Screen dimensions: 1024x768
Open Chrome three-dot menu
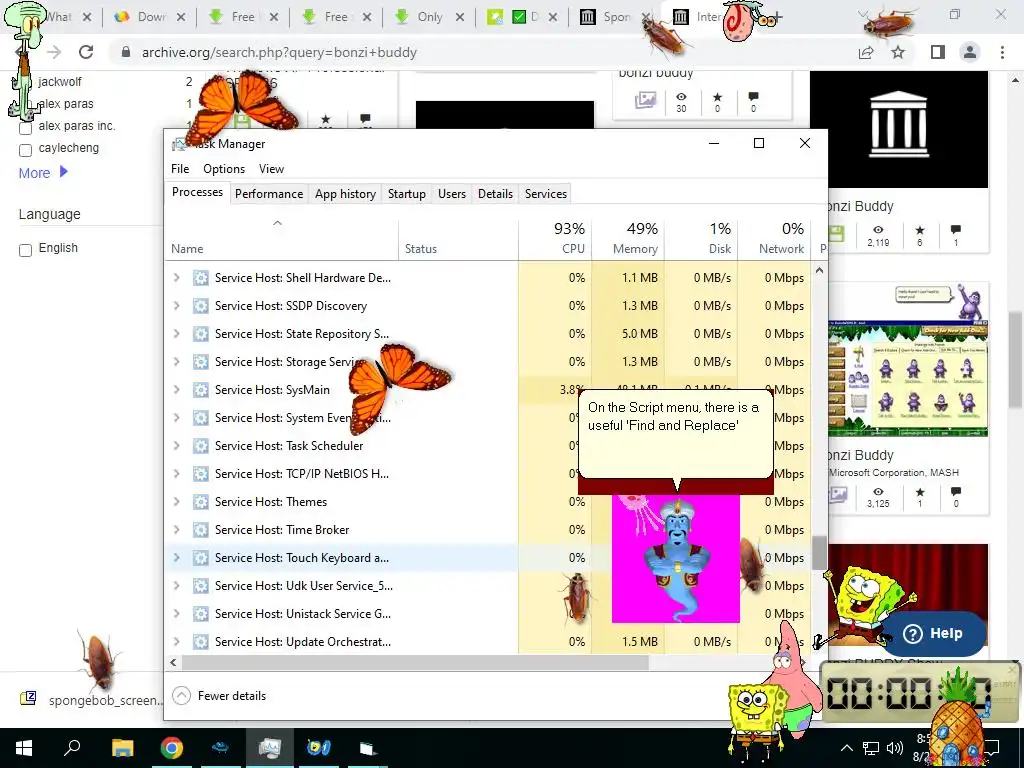[x=1002, y=52]
